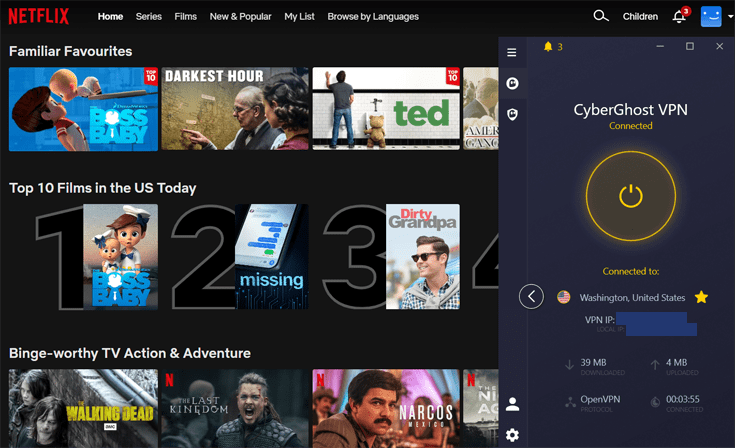Open Netflix notifications bell
This screenshot has height=448, width=735.
point(679,16)
